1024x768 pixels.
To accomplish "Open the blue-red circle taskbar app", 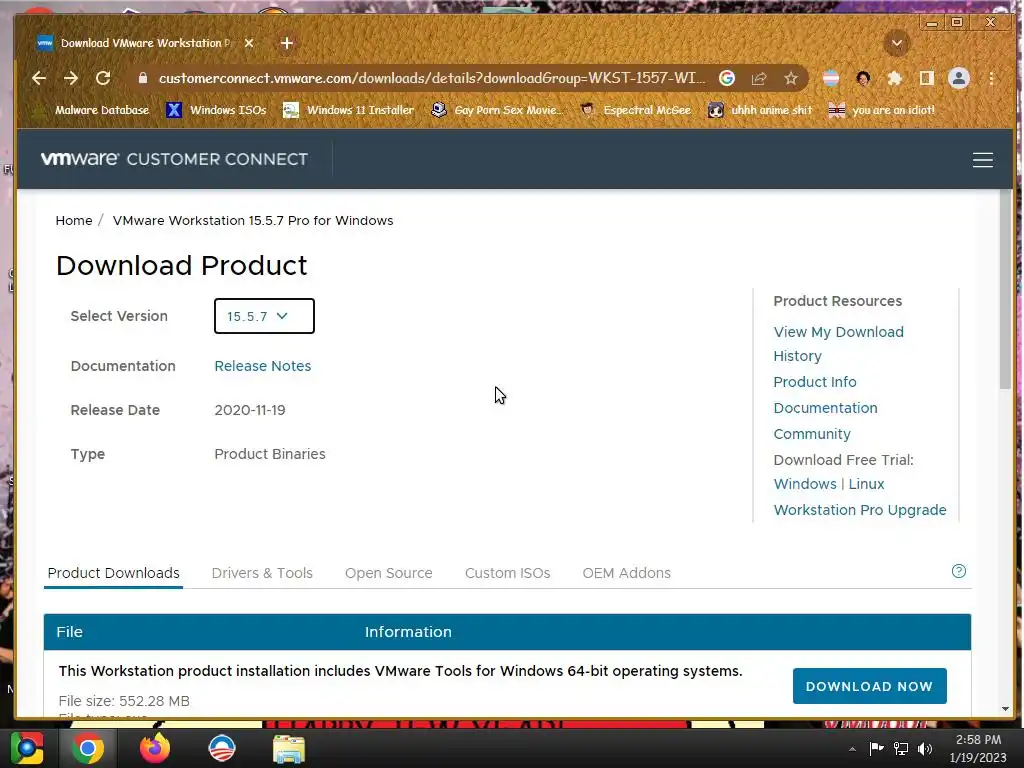I will point(221,748).
